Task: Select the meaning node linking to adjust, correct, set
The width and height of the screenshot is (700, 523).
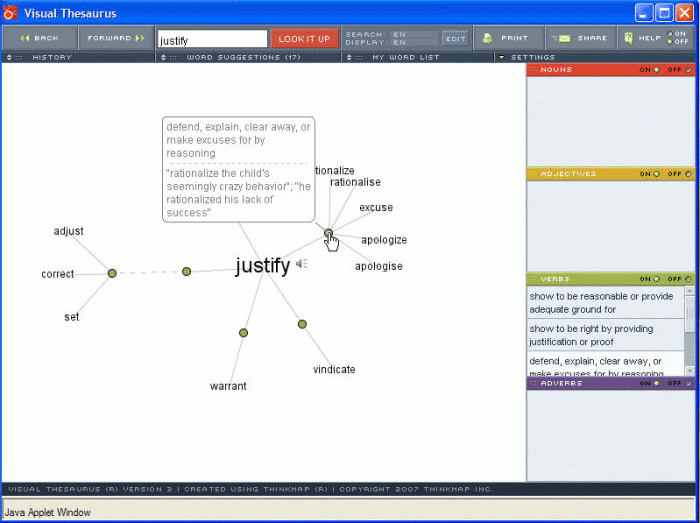Action: click(112, 273)
